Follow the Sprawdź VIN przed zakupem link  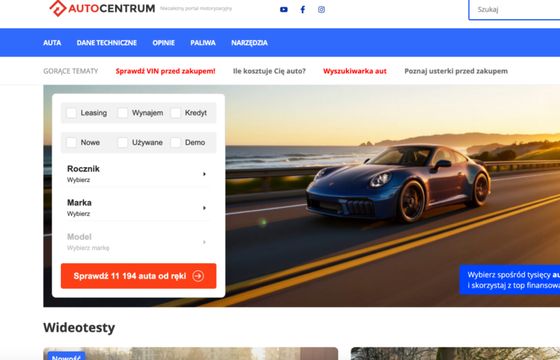[166, 71]
